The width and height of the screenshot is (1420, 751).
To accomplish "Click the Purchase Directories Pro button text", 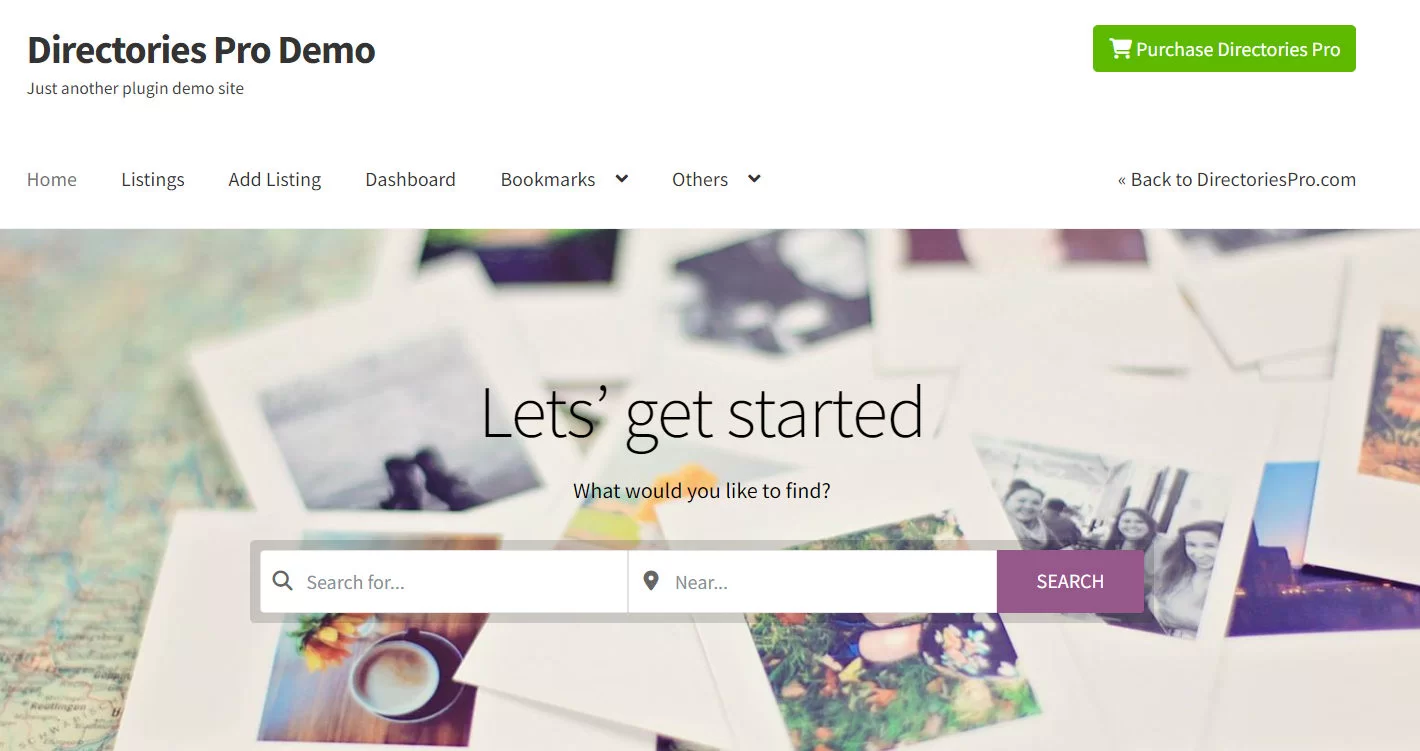I will (x=1238, y=49).
